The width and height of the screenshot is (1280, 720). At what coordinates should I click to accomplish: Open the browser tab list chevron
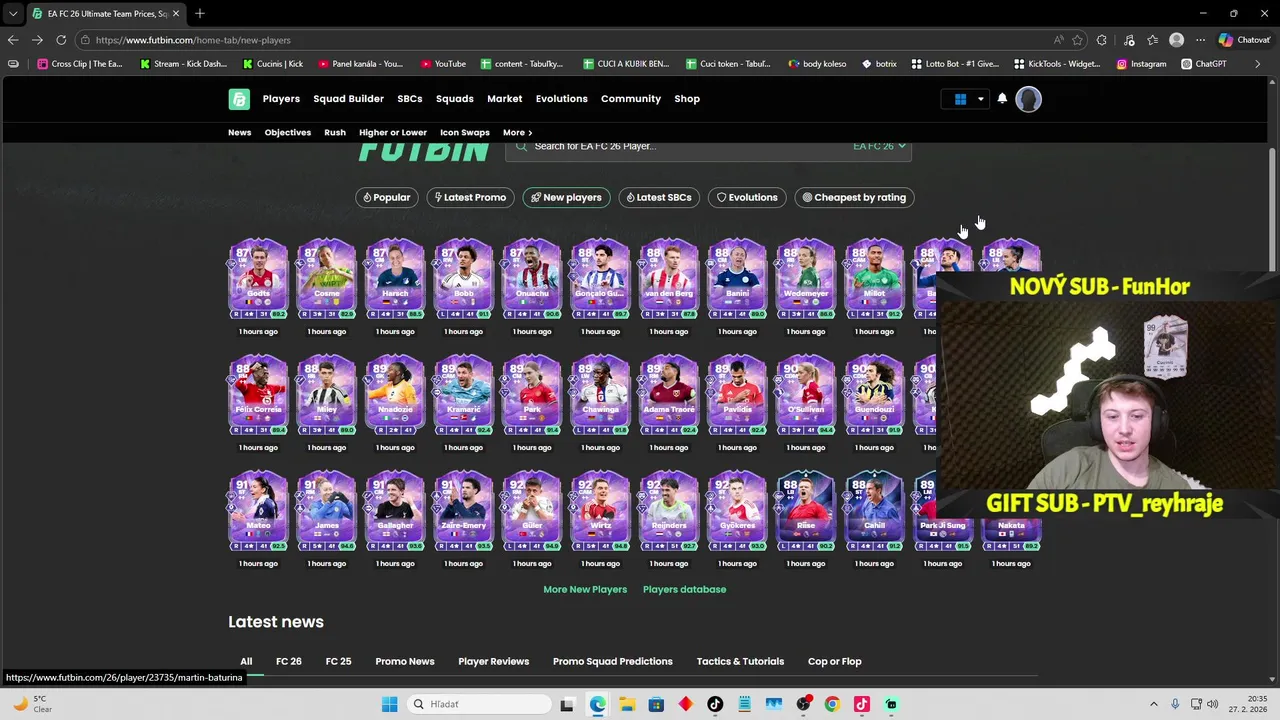tap(13, 13)
